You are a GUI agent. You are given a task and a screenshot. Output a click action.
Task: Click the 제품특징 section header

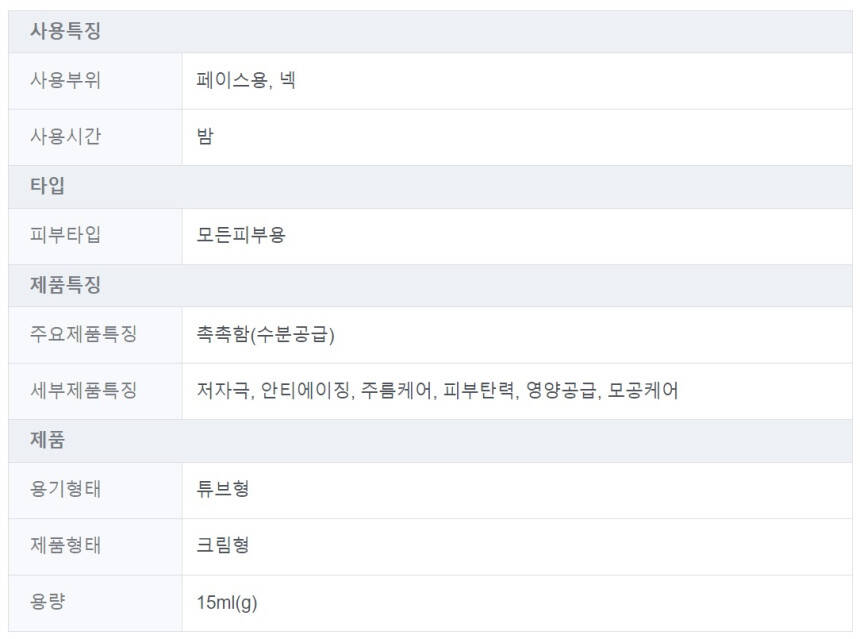point(65,286)
